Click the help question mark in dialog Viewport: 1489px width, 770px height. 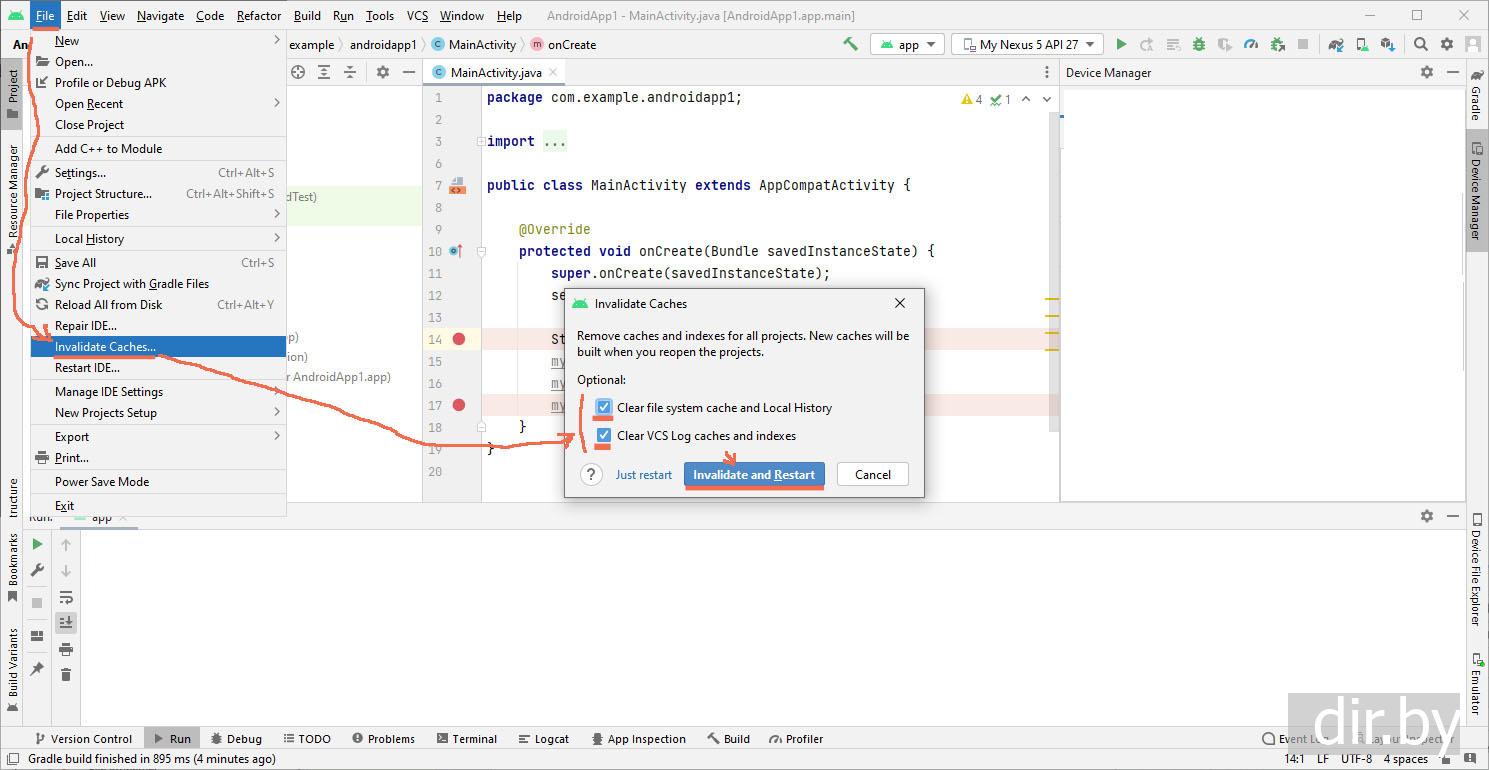point(591,475)
